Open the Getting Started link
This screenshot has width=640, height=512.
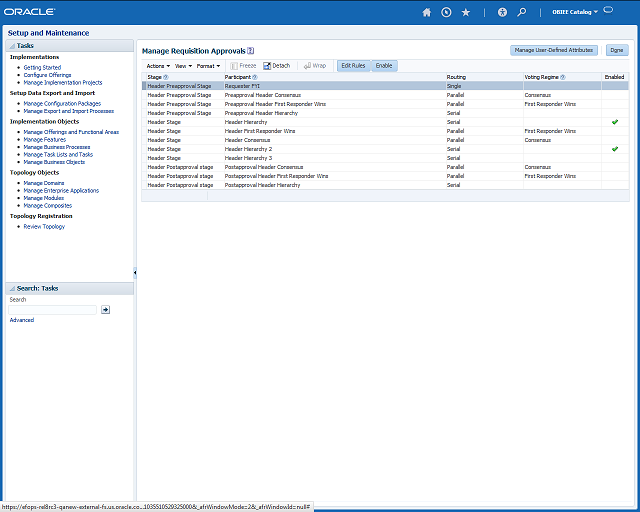click(x=42, y=67)
